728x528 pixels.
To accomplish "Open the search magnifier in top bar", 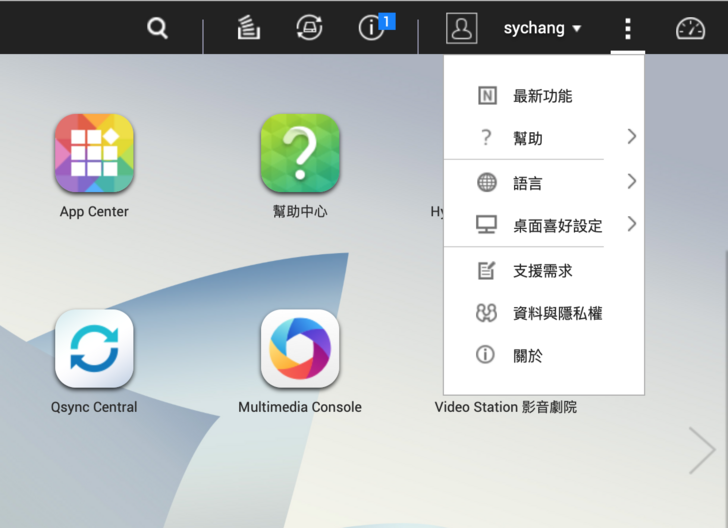I will coord(157,28).
